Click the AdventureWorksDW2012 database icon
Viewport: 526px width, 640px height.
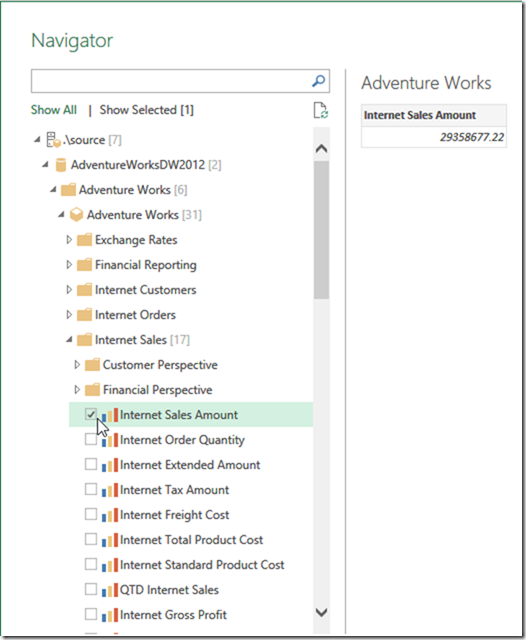61,165
